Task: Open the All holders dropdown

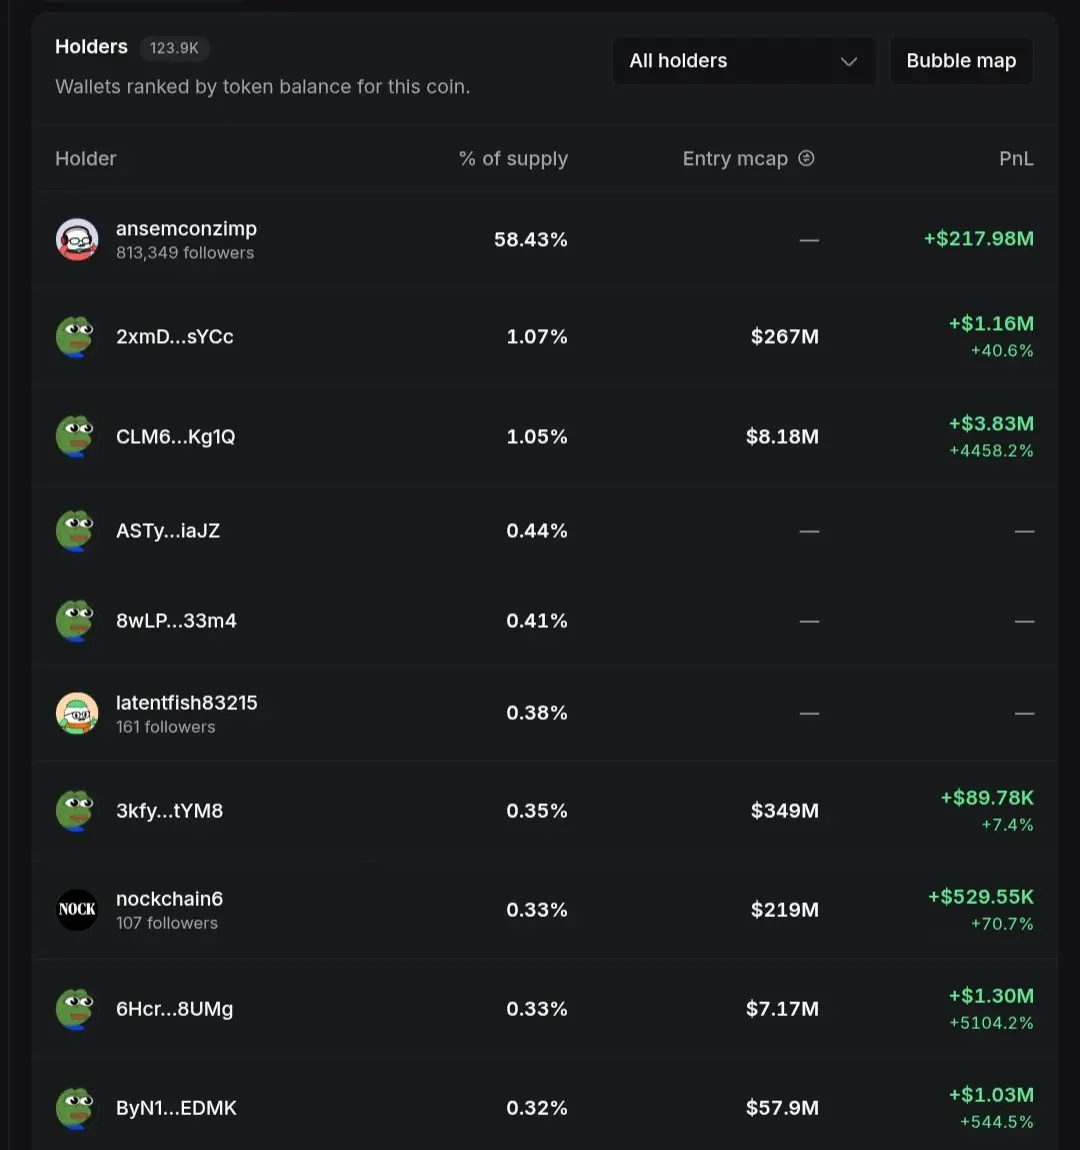Action: coord(743,61)
